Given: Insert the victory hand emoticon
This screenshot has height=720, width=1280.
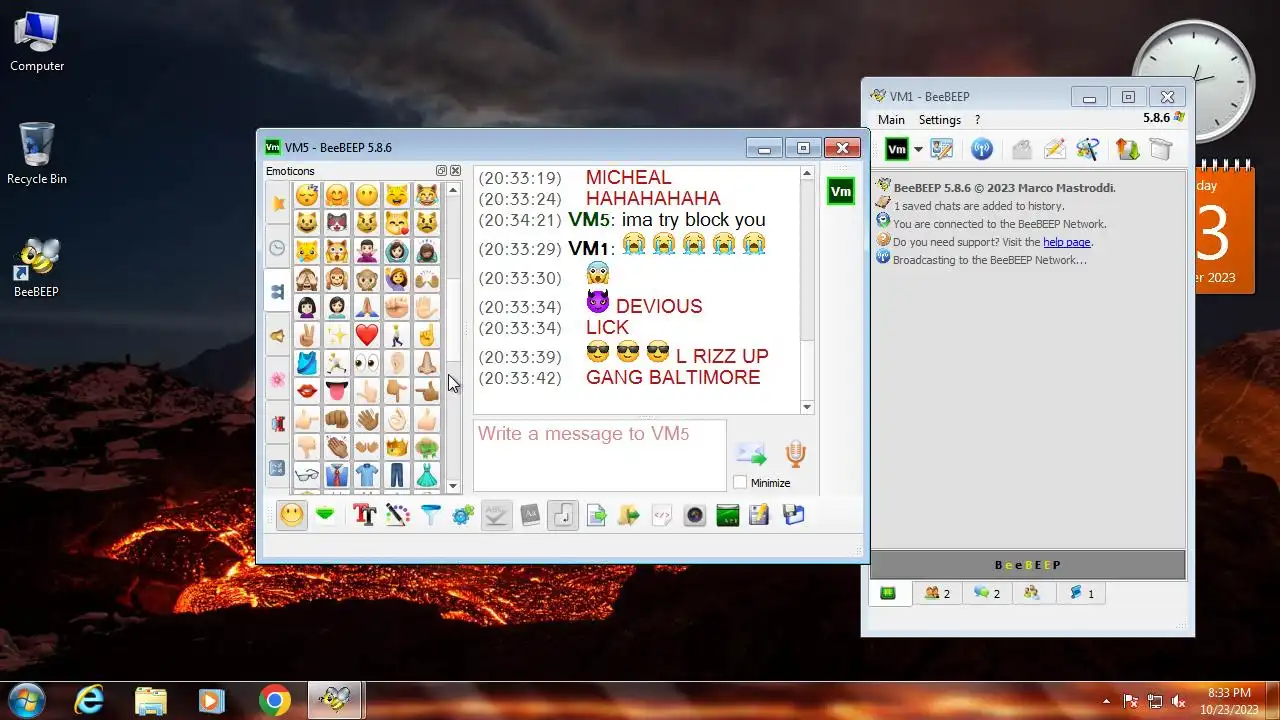Looking at the screenshot, I should click(x=307, y=335).
